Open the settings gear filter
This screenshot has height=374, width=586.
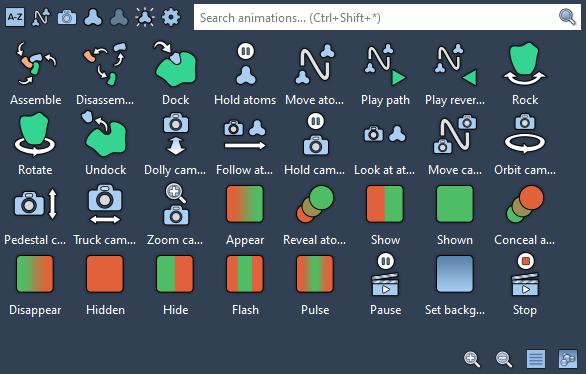(171, 17)
